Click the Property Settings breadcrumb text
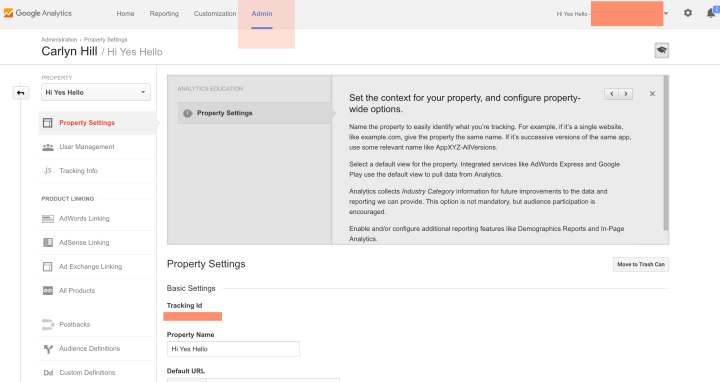The height and width of the screenshot is (382, 720). tap(105, 39)
